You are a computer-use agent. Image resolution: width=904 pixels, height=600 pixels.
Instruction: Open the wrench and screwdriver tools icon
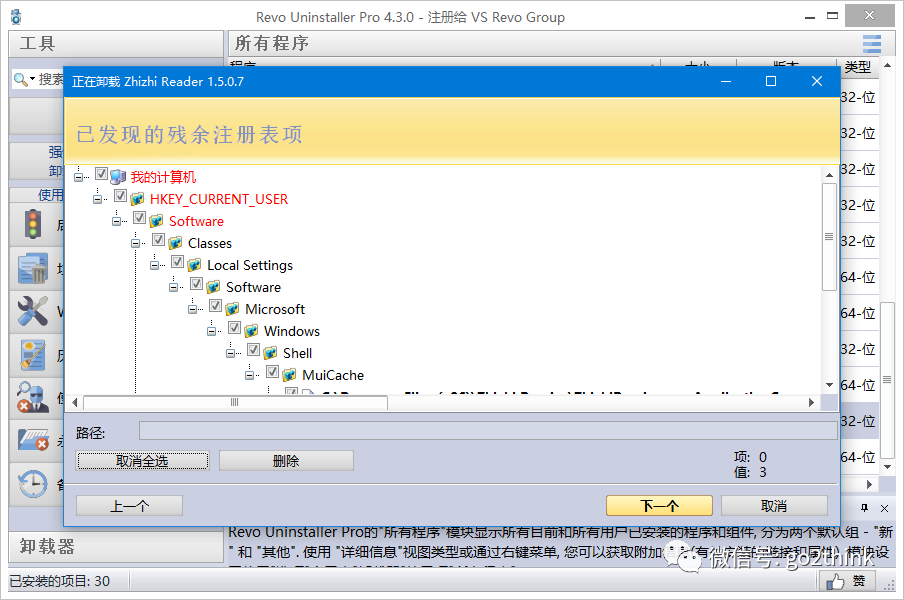point(33,312)
